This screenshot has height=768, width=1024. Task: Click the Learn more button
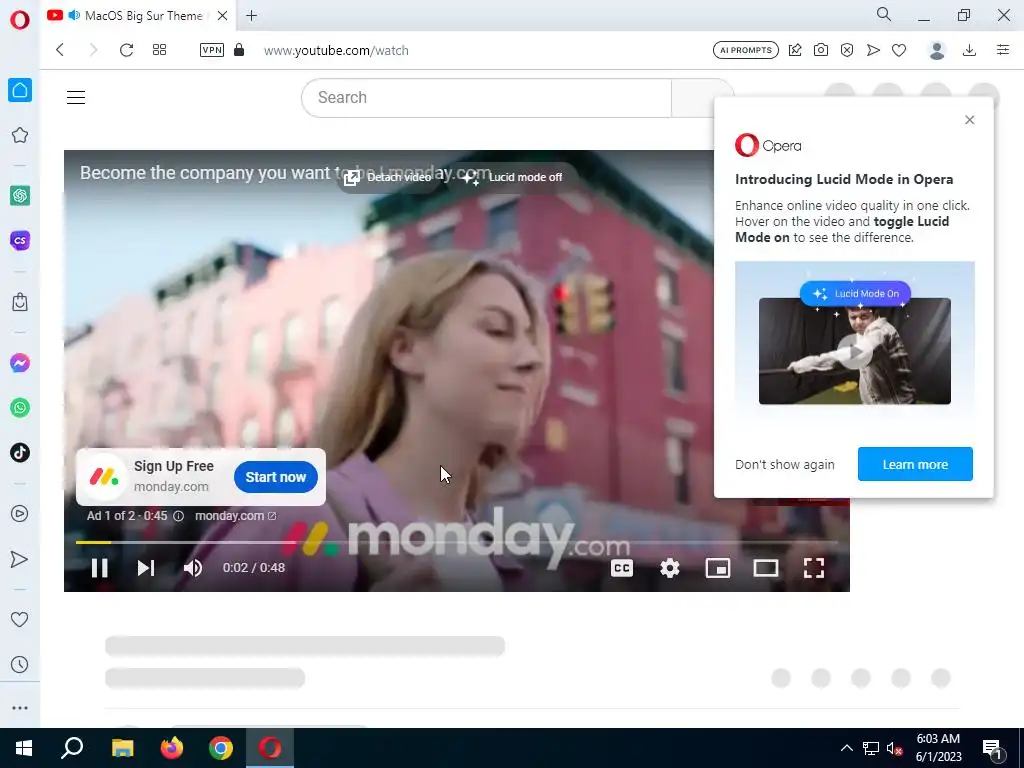coord(915,464)
